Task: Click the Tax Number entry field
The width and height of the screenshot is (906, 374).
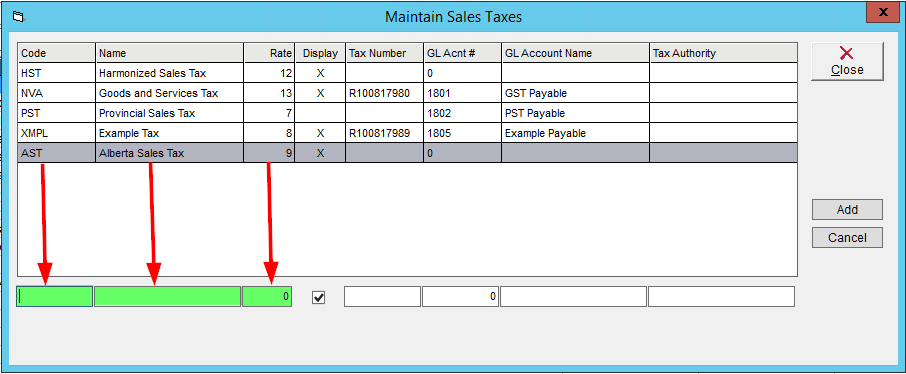Action: (383, 297)
